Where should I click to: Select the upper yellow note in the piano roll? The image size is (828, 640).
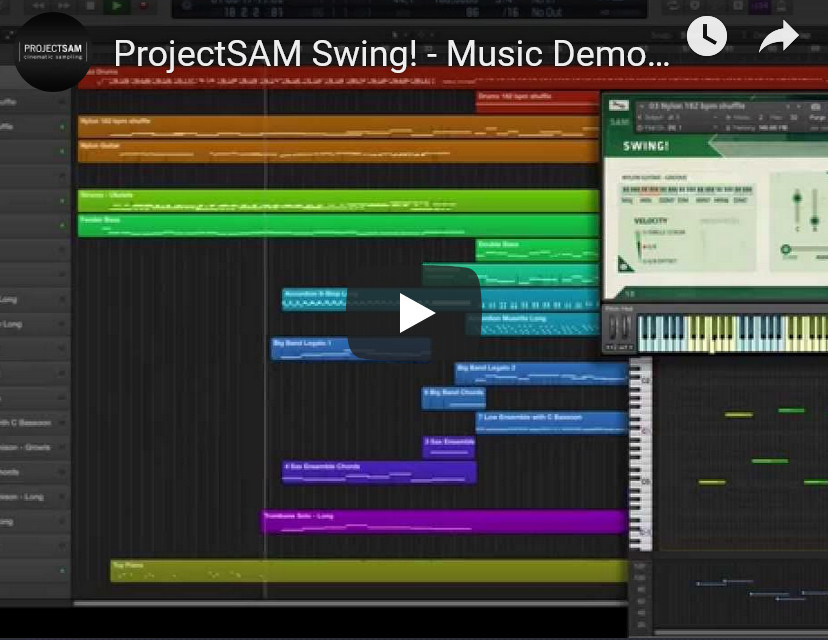pyautogui.click(x=738, y=415)
